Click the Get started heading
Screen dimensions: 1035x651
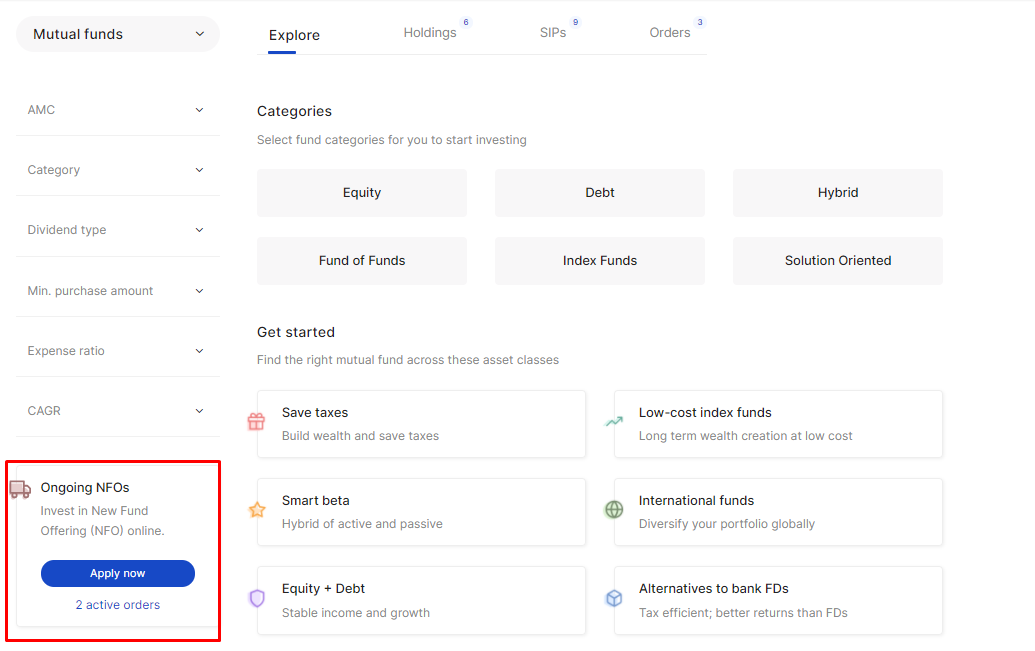pyautogui.click(x=296, y=332)
